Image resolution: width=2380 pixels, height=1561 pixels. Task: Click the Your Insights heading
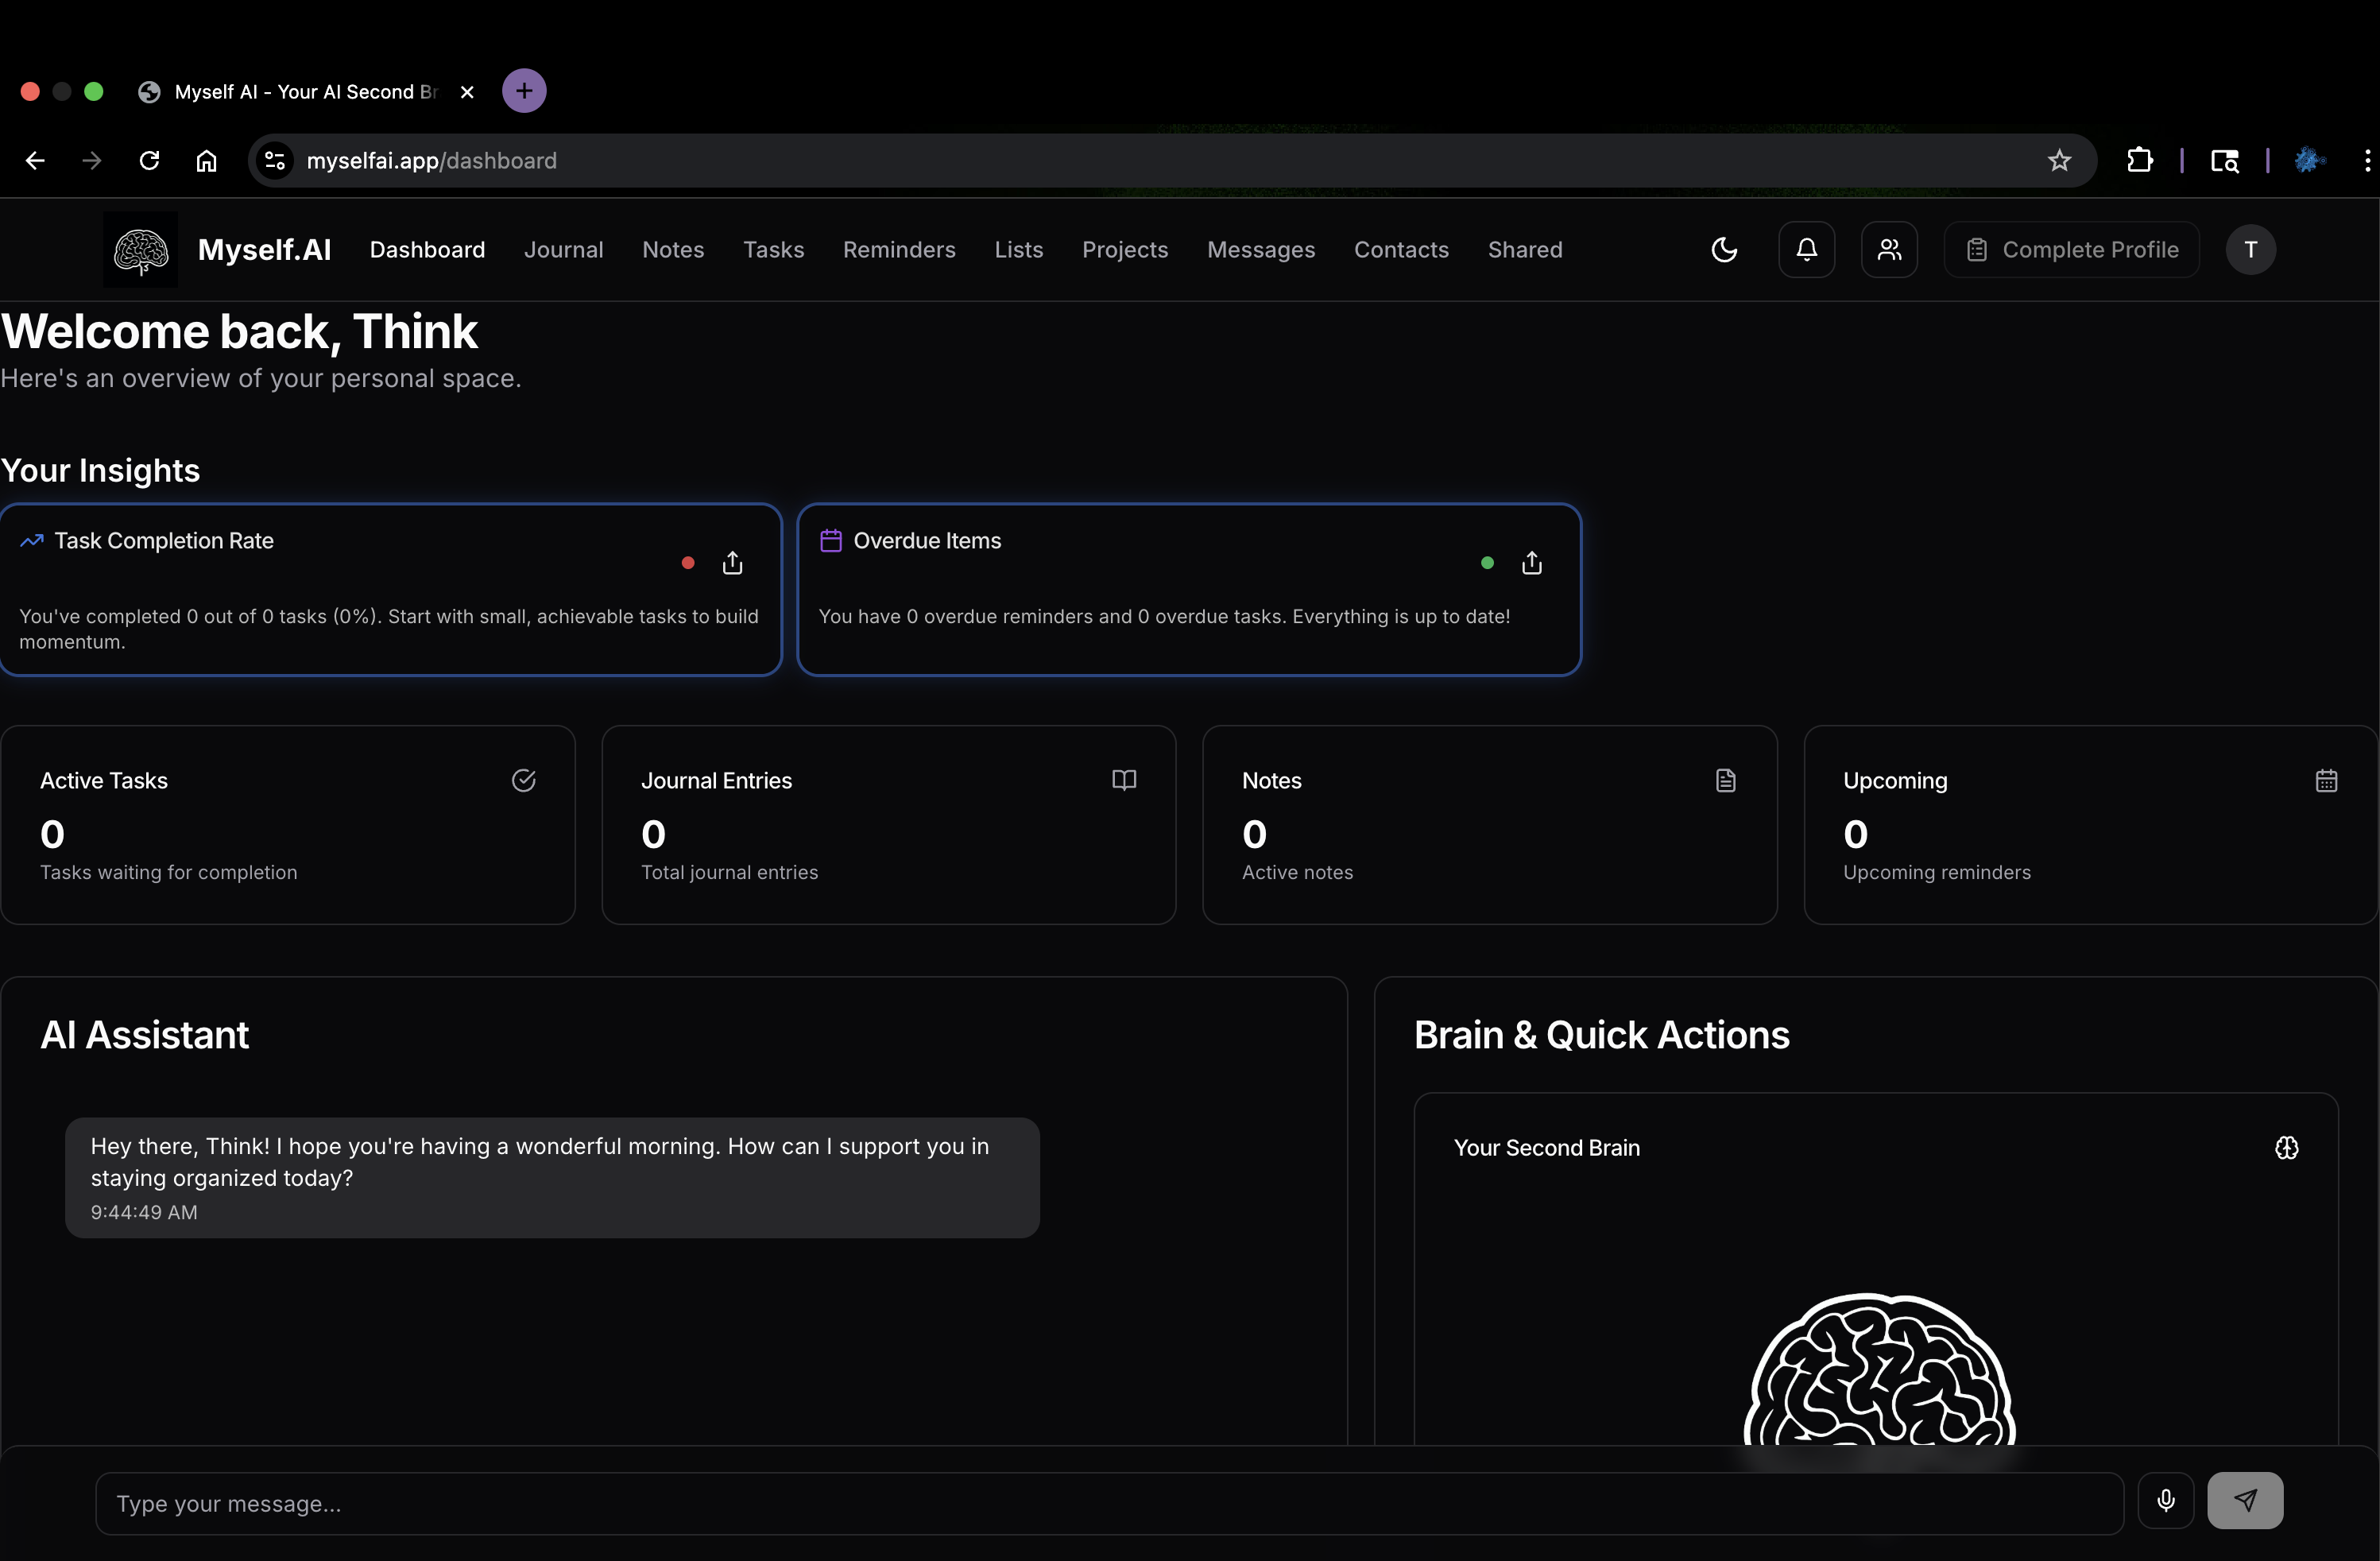(x=100, y=471)
